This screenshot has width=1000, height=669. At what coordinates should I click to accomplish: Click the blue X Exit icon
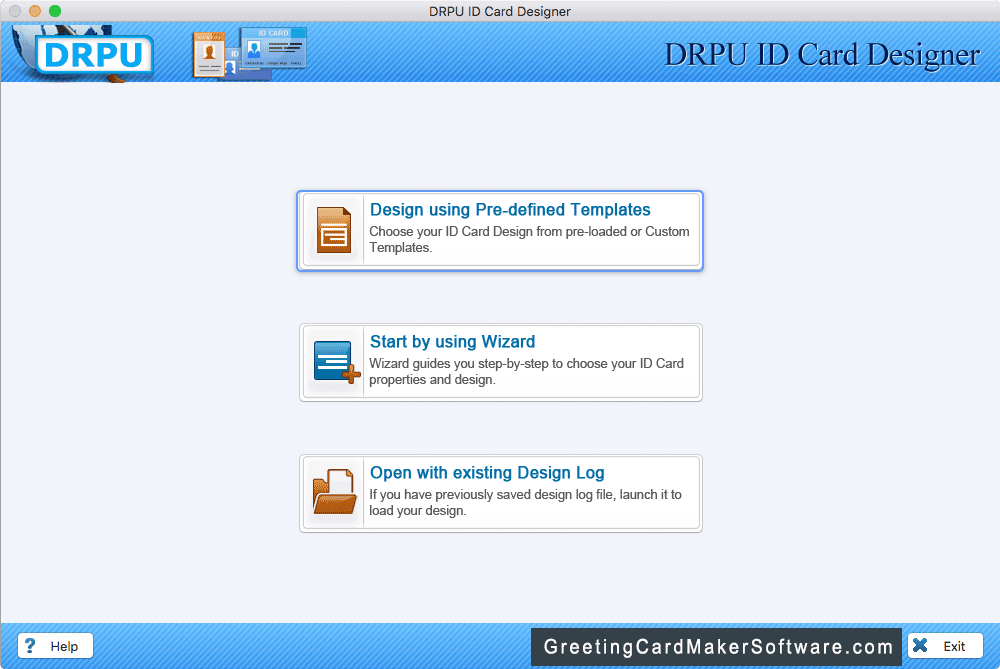(920, 645)
